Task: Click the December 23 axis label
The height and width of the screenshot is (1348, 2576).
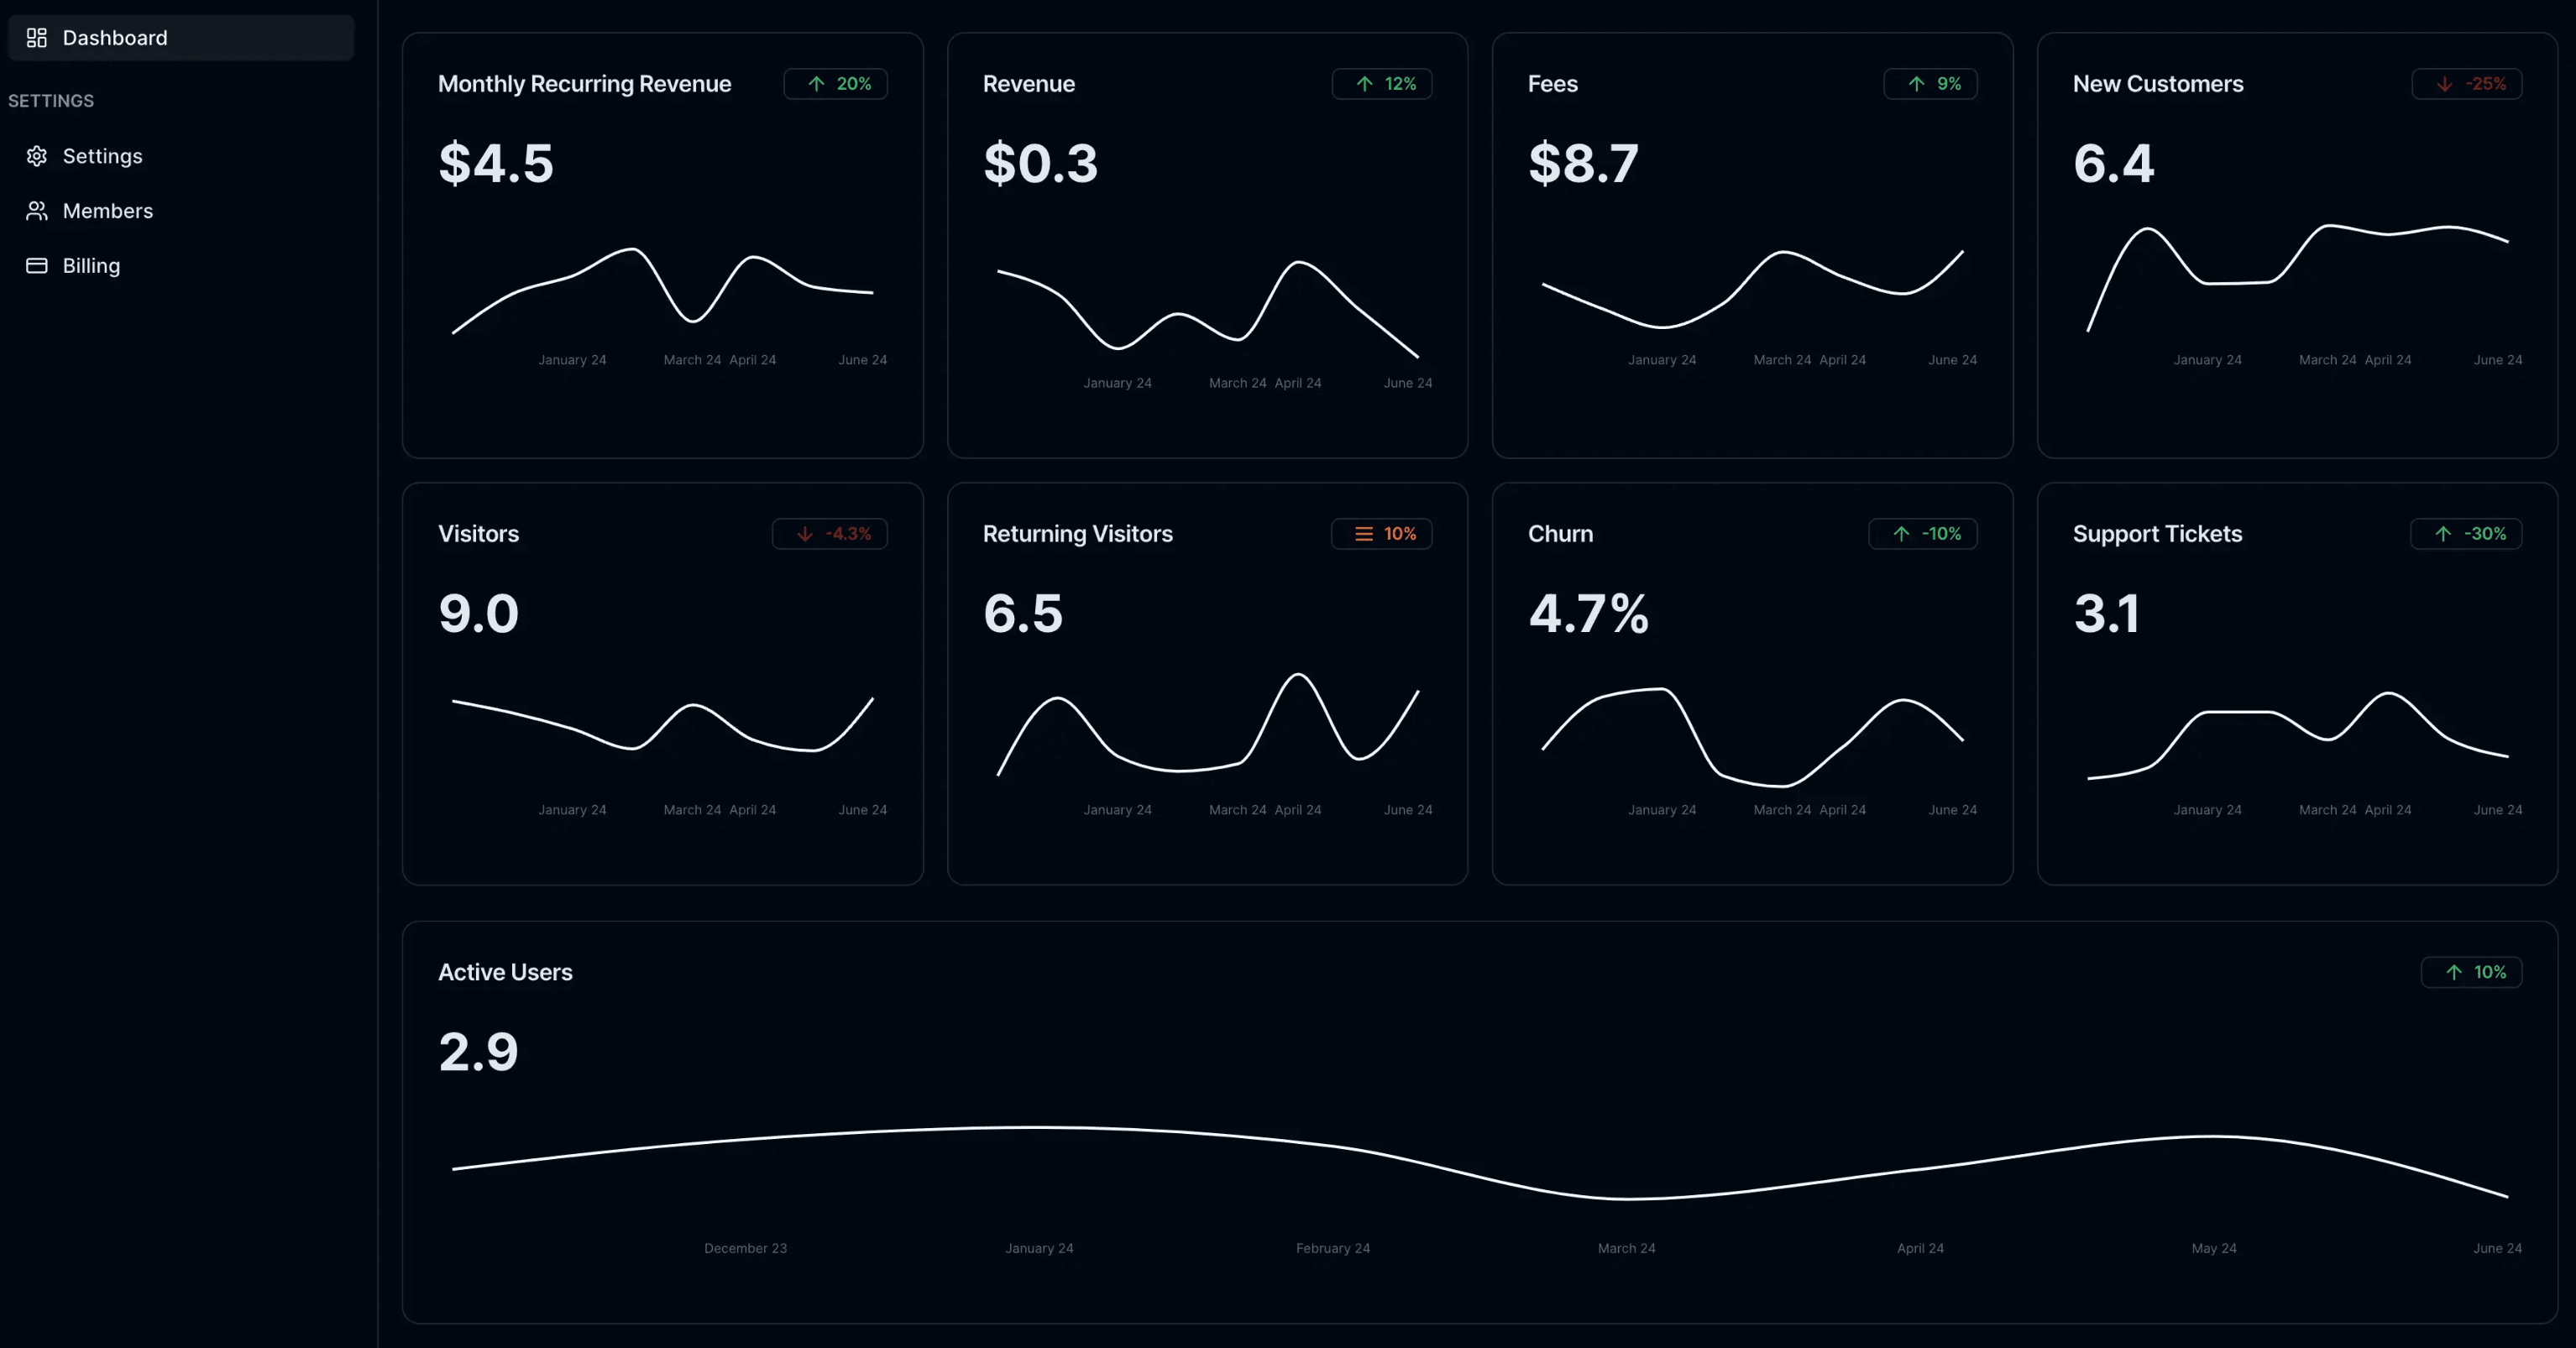Action: click(x=745, y=1248)
